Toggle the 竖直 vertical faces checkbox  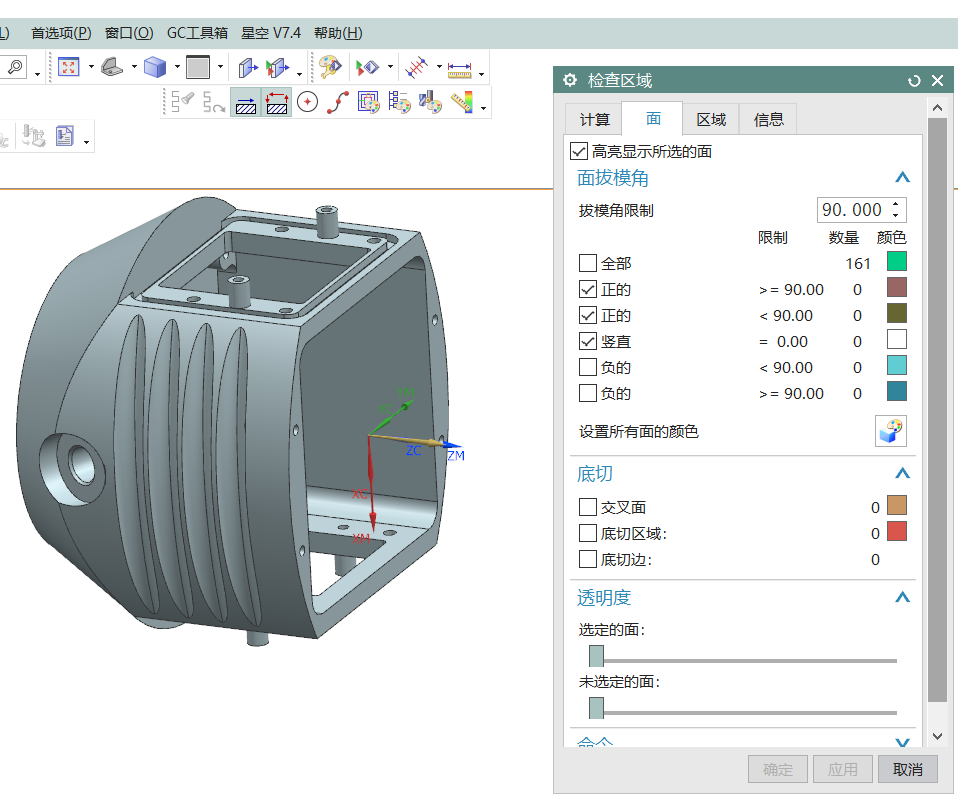tap(588, 342)
